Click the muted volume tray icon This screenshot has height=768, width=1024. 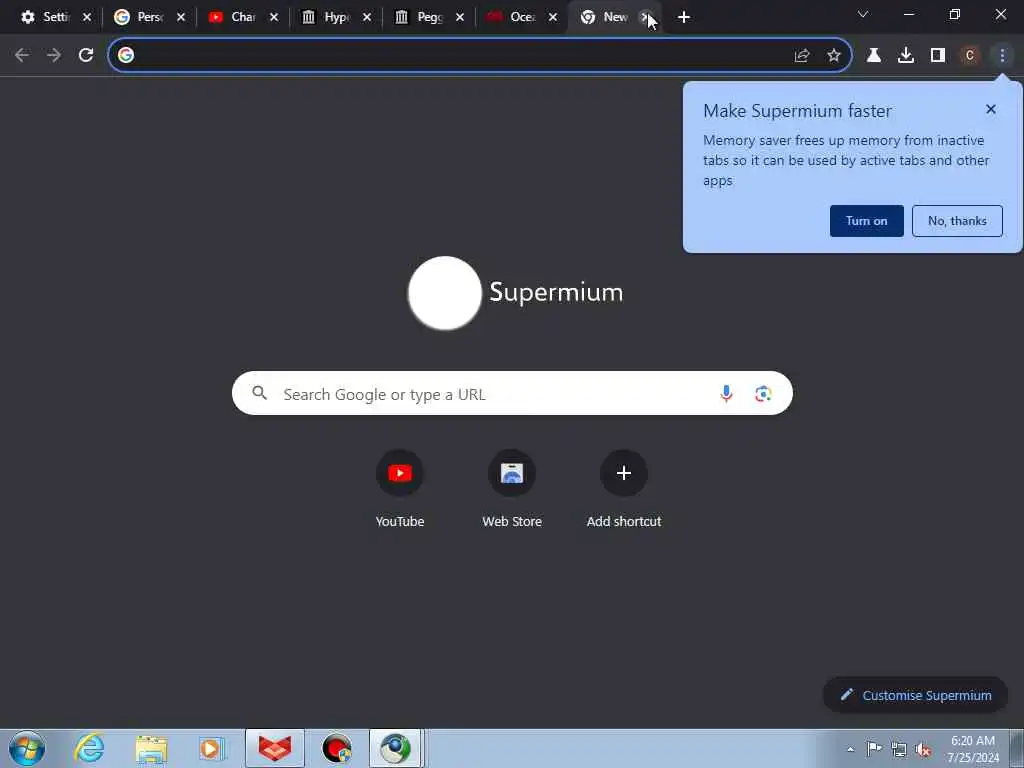923,749
